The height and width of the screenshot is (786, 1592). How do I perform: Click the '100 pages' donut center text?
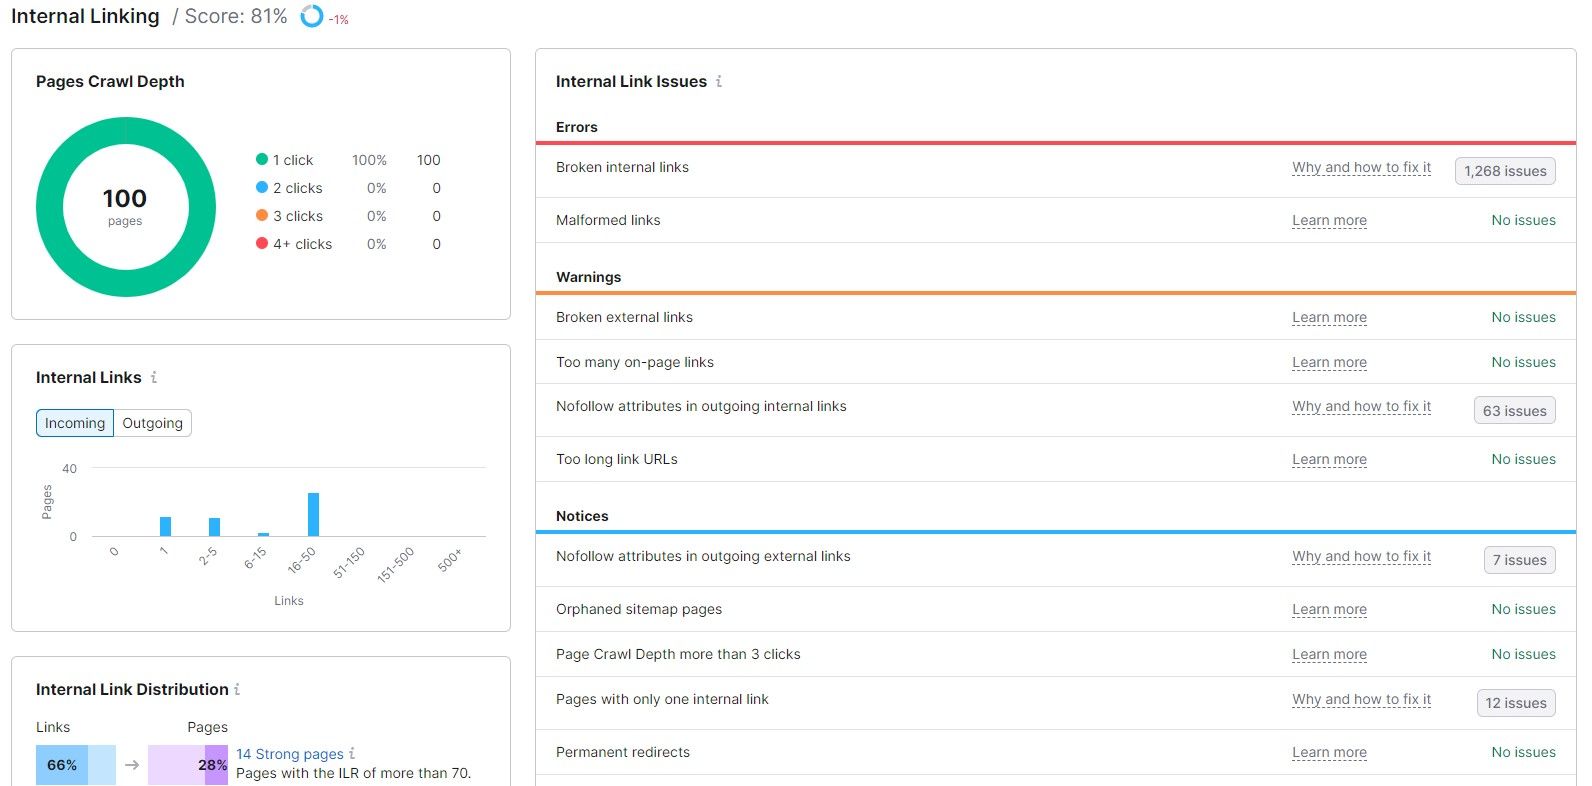pos(125,206)
